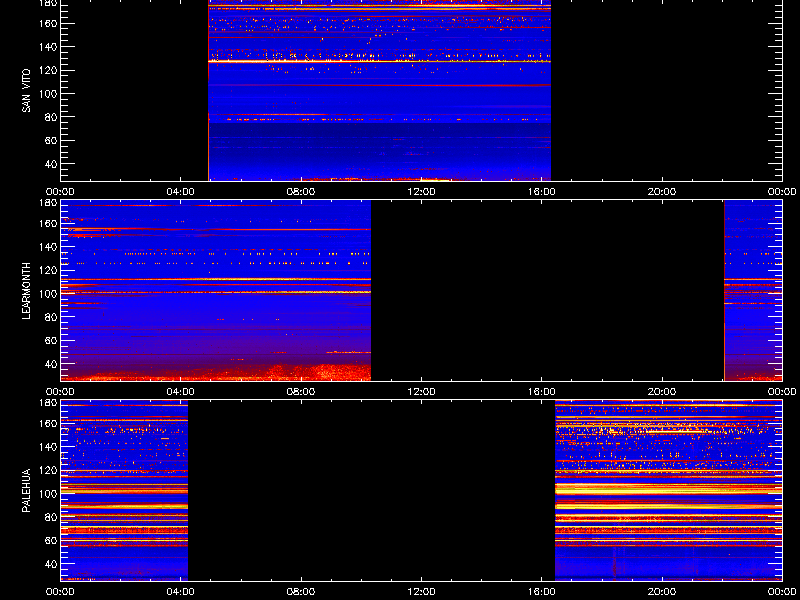Select Palehua spectrogram data after 16:00
800x600 pixels.
click(668, 490)
